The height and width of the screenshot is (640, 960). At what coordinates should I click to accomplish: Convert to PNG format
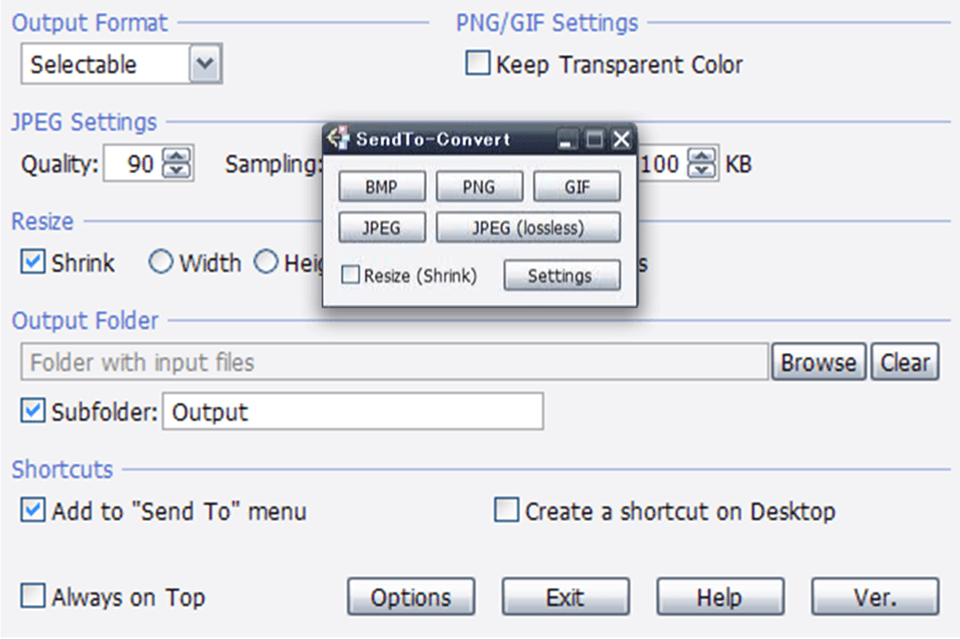coord(479,186)
